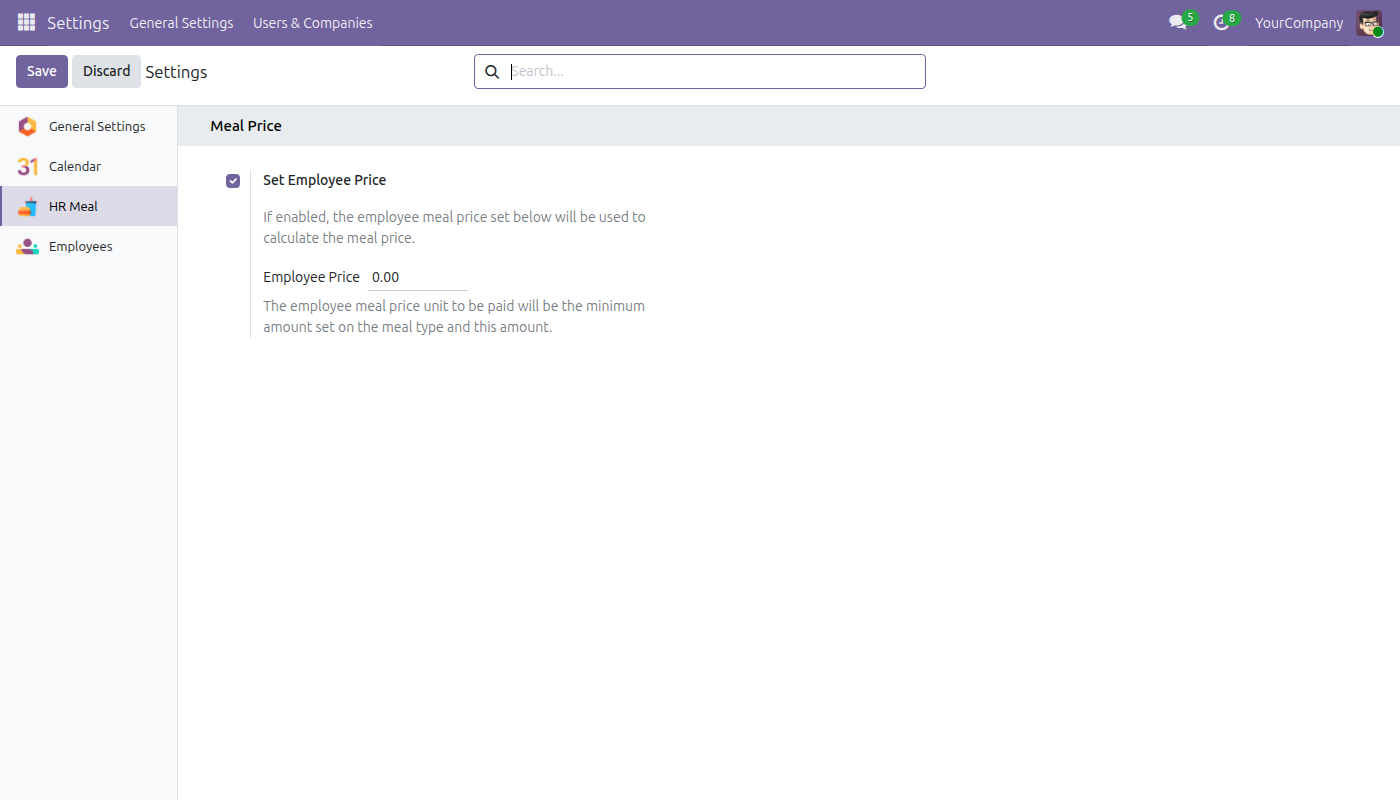Select HR Meal in the sidebar
Viewport: 1400px width, 800px height.
click(x=88, y=206)
